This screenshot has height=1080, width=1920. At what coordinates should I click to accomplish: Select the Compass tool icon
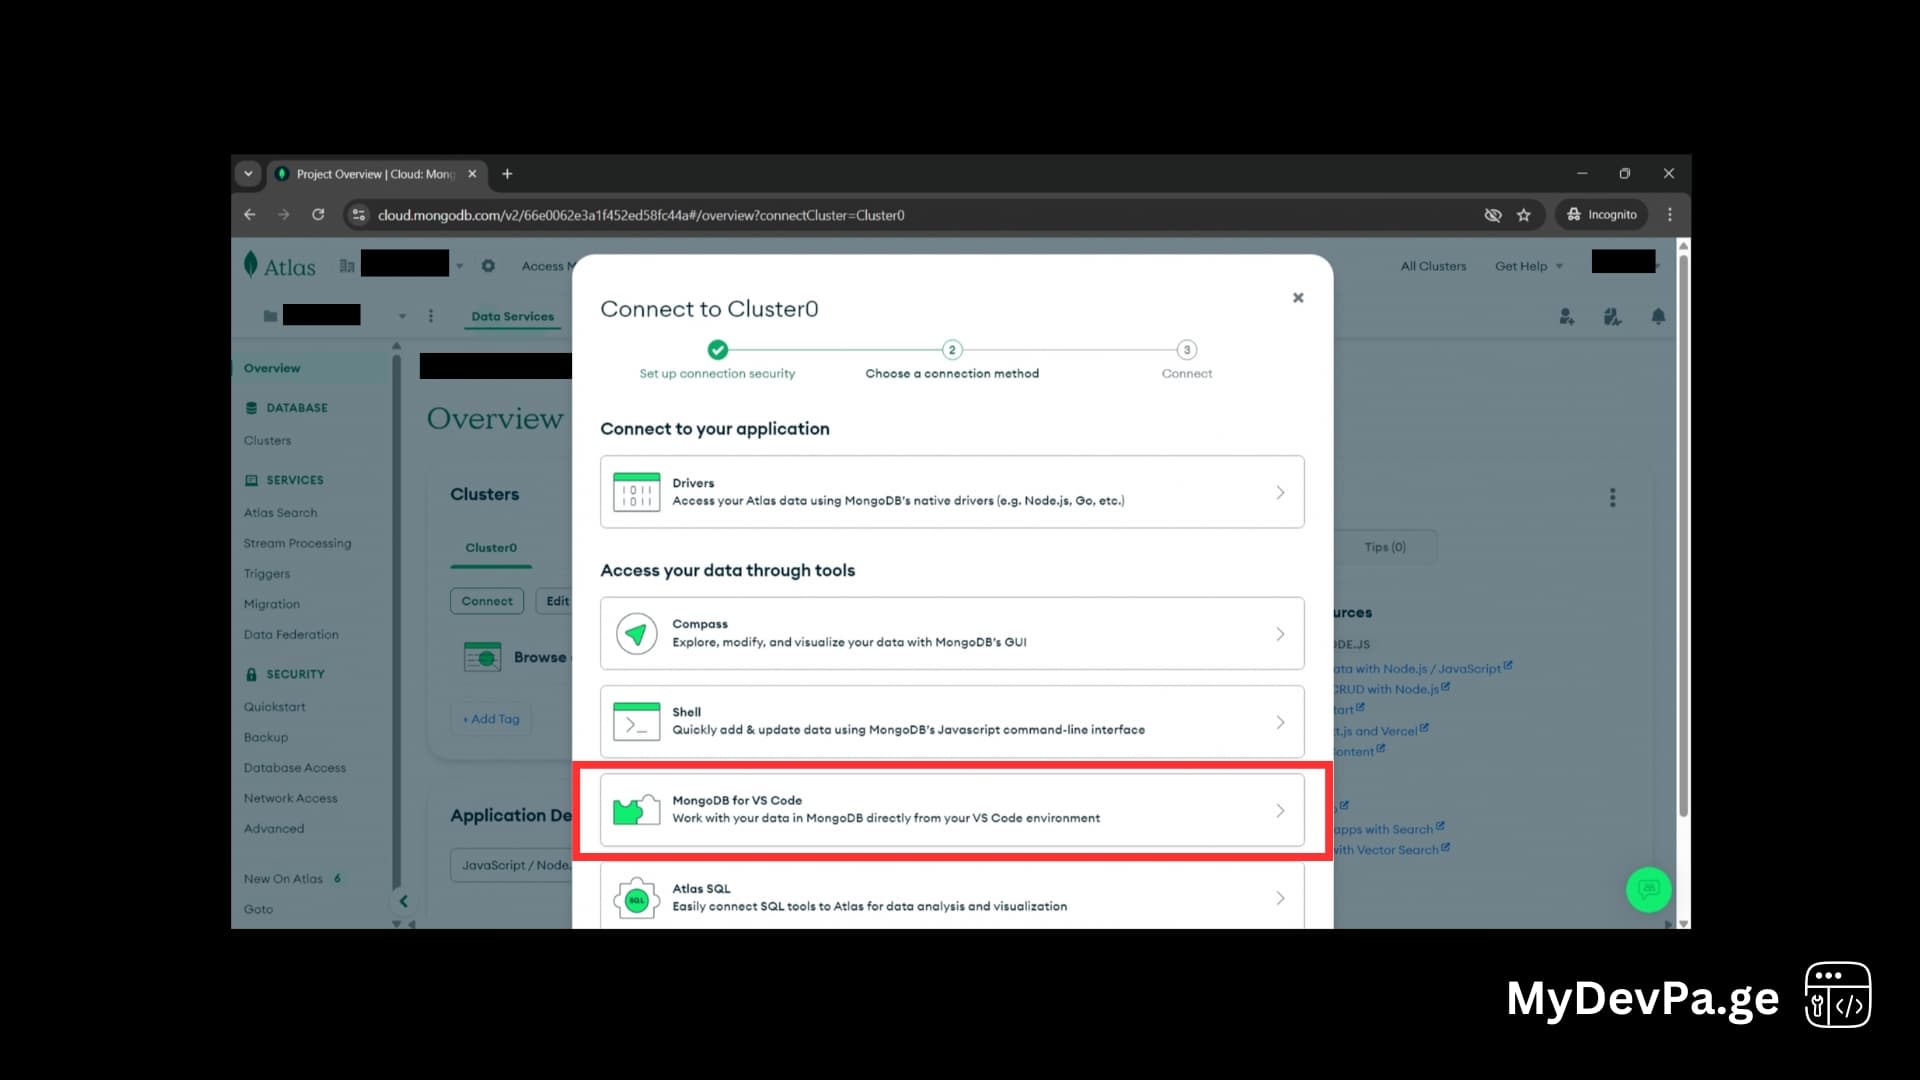(x=636, y=633)
